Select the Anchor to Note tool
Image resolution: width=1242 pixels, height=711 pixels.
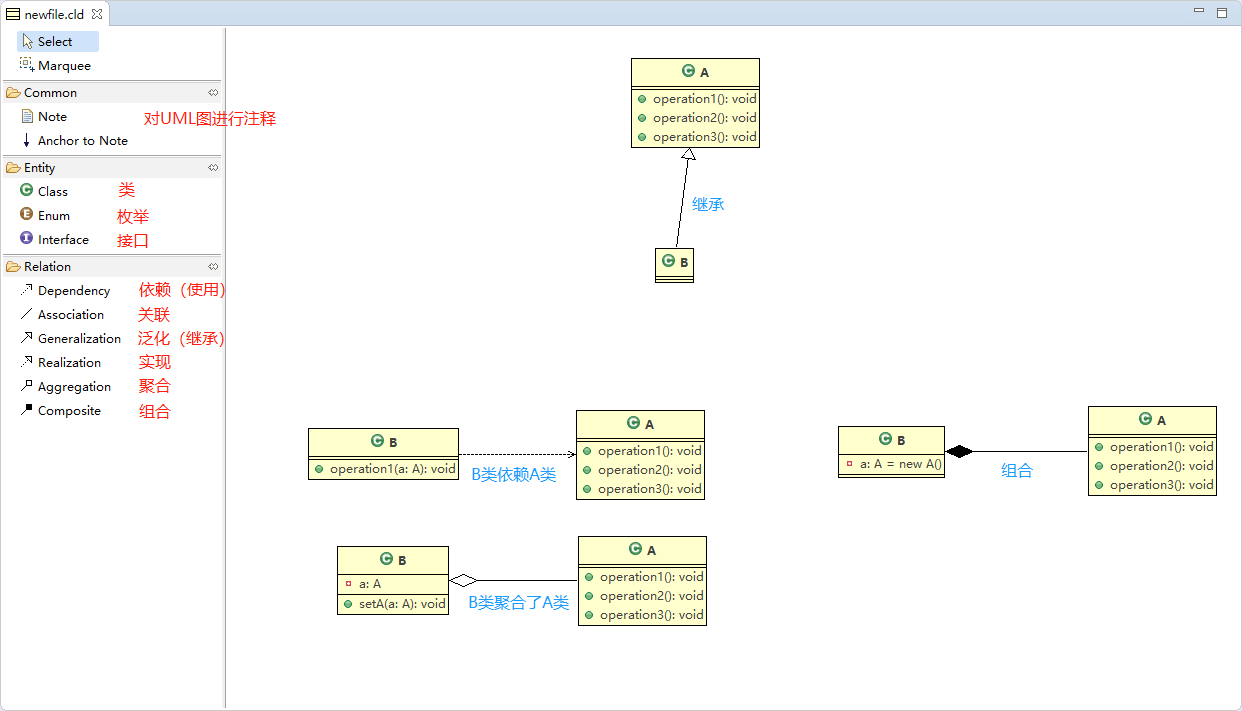pos(74,140)
